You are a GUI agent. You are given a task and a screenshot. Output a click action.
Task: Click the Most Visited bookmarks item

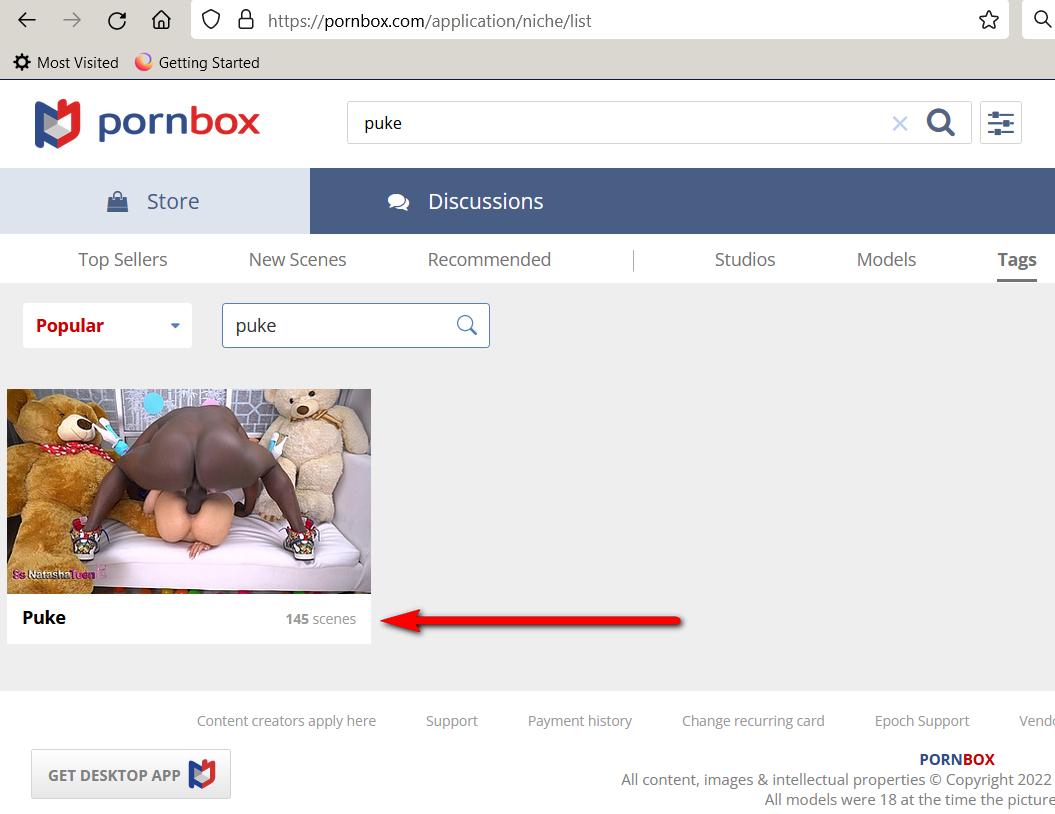click(66, 62)
